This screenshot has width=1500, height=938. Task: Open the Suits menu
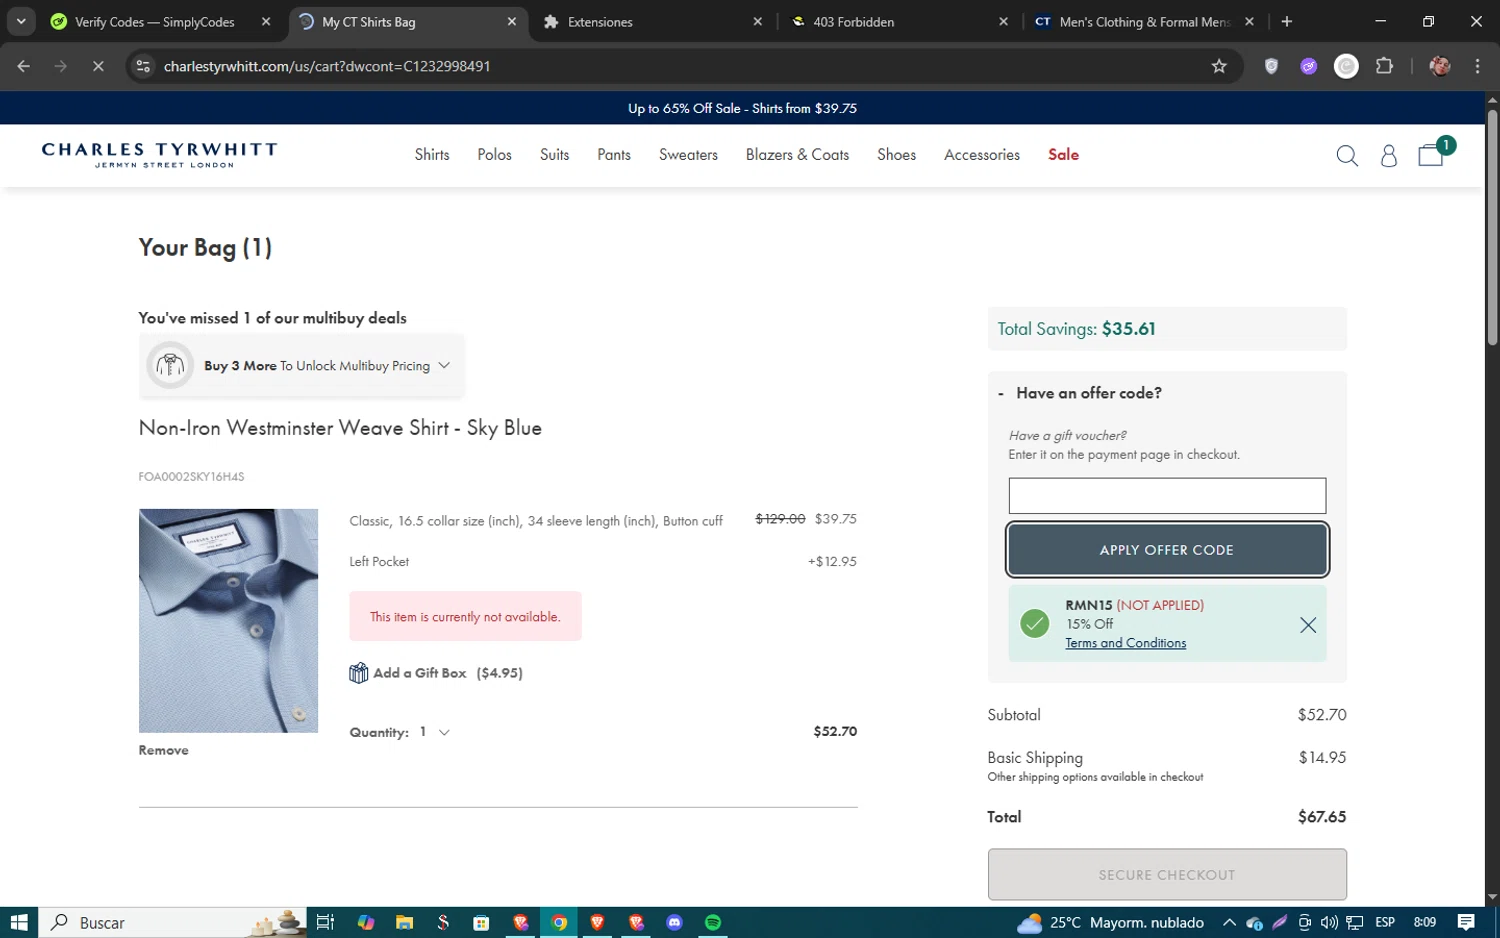[554, 155]
